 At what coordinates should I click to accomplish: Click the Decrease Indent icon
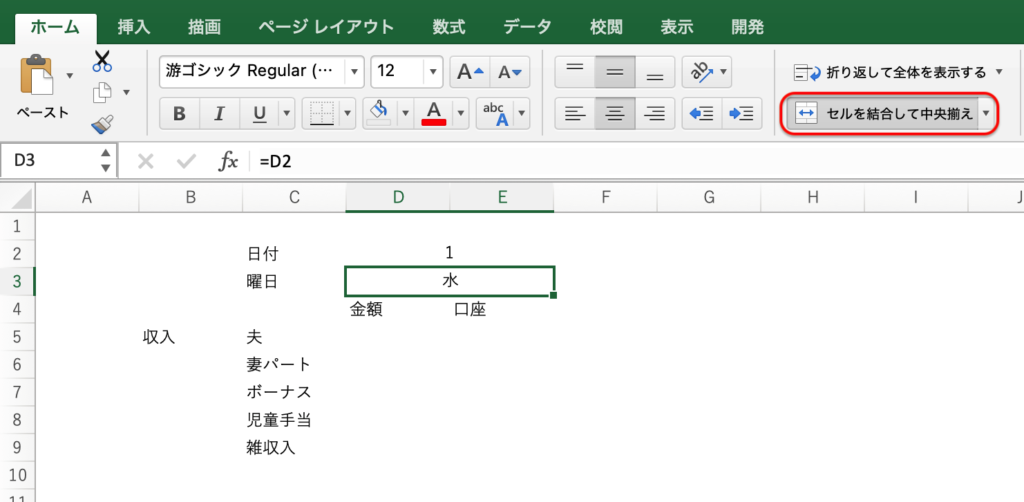701,113
